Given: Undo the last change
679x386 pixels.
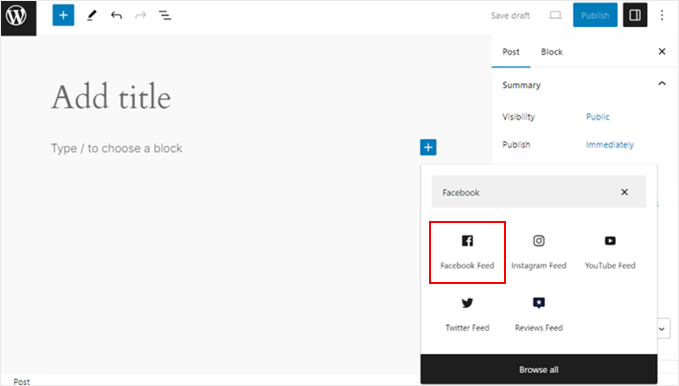Looking at the screenshot, I should pyautogui.click(x=116, y=16).
